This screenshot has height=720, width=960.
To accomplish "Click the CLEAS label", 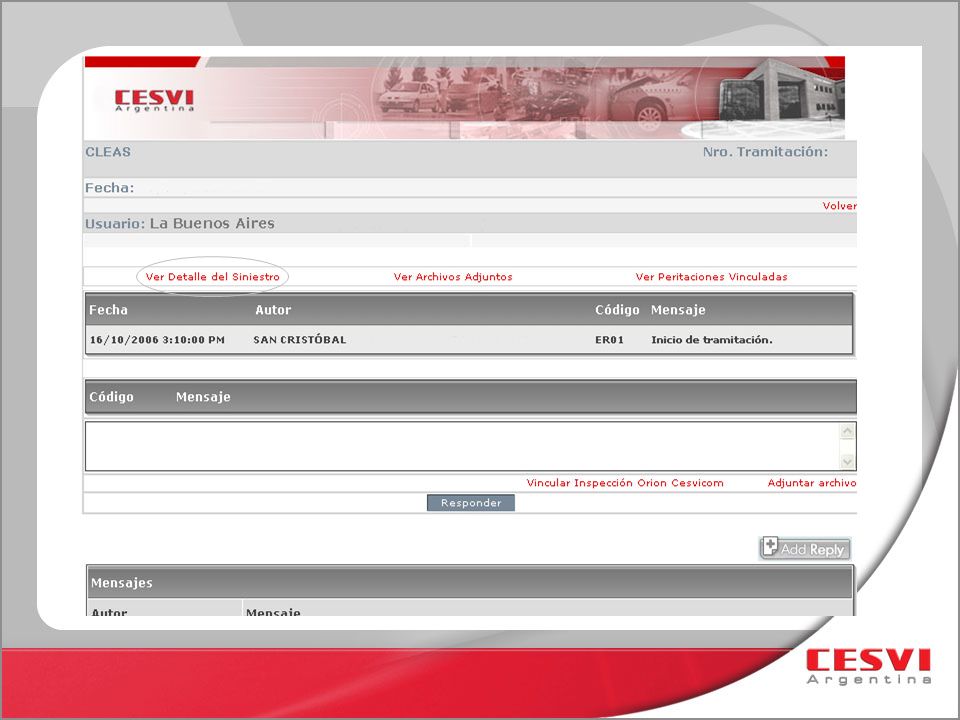I will [108, 152].
